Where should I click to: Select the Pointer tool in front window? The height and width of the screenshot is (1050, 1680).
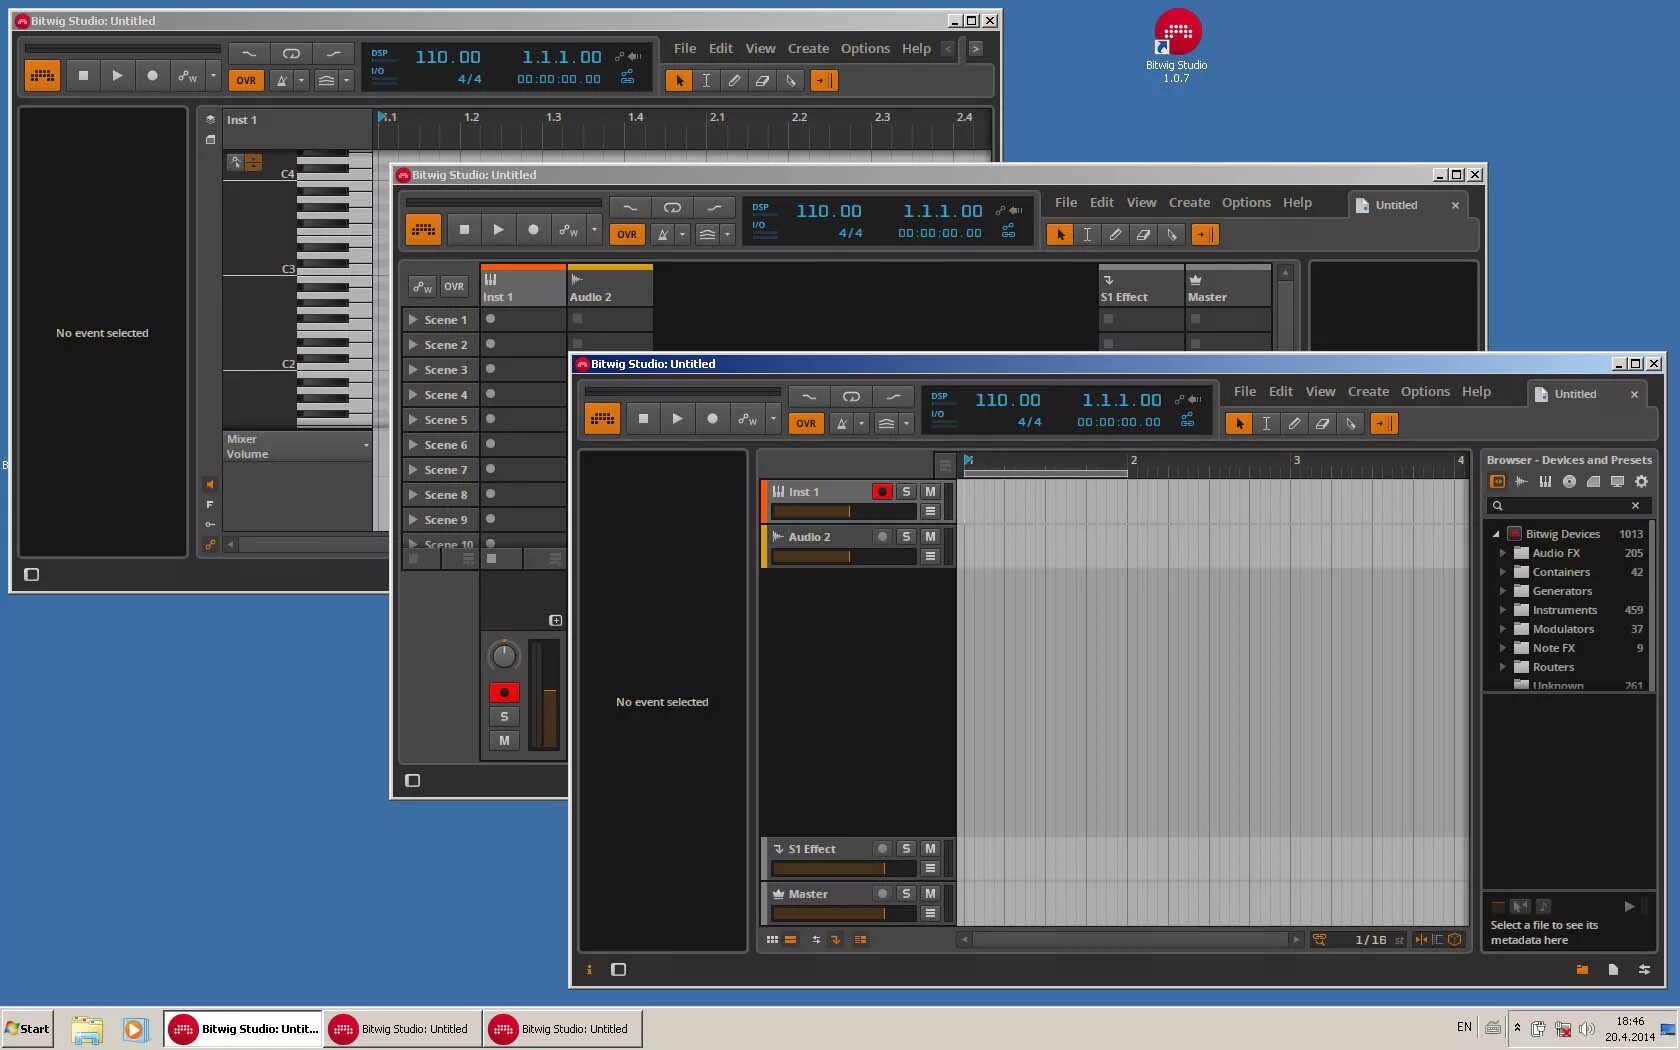[x=1239, y=423]
